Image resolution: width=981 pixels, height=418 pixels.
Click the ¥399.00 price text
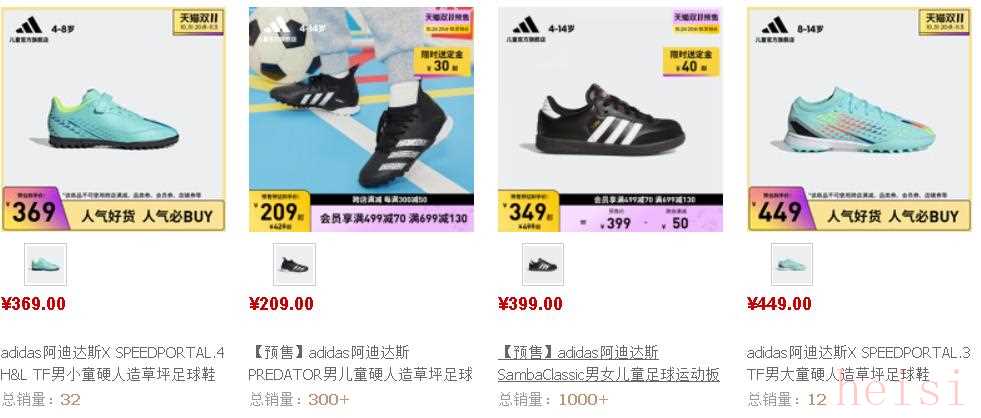[531, 304]
